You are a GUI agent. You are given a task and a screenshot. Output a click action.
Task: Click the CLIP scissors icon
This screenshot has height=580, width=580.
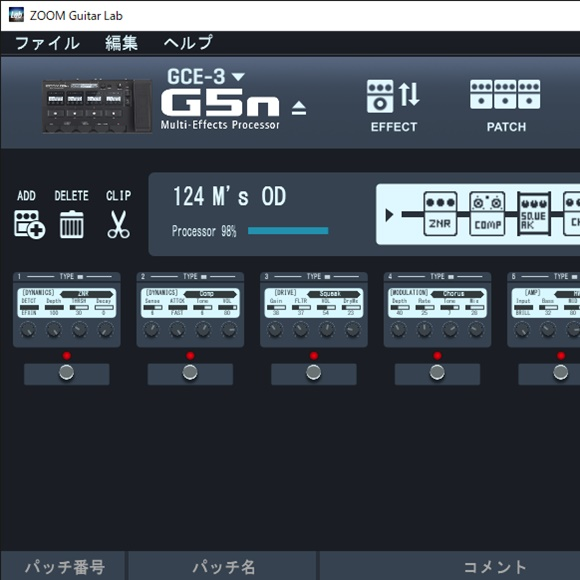pyautogui.click(x=119, y=224)
